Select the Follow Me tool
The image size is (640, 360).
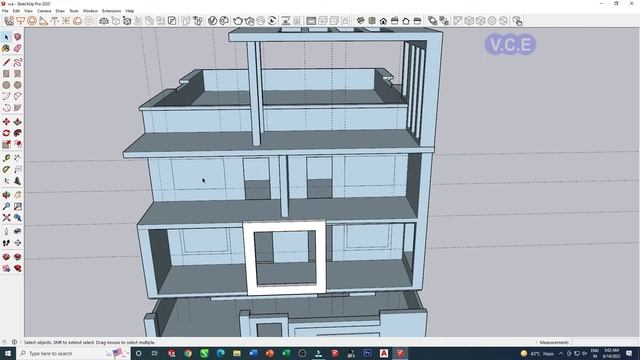pos(18,133)
